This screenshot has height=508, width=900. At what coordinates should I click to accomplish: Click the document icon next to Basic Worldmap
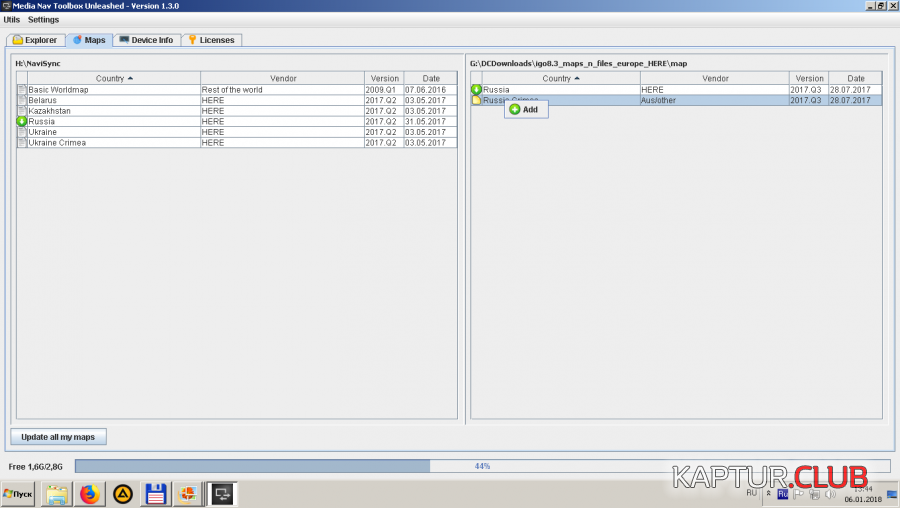[22, 90]
